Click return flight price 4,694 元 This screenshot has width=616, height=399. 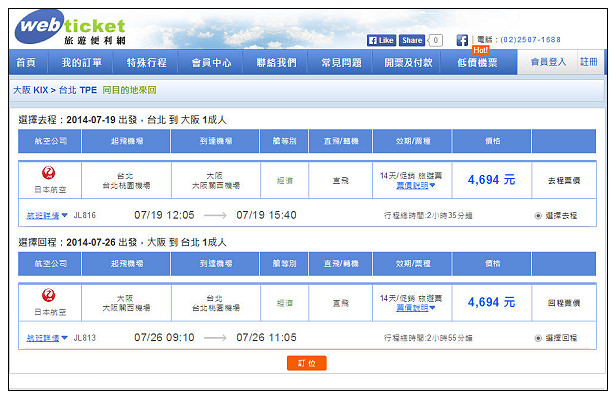pos(491,302)
